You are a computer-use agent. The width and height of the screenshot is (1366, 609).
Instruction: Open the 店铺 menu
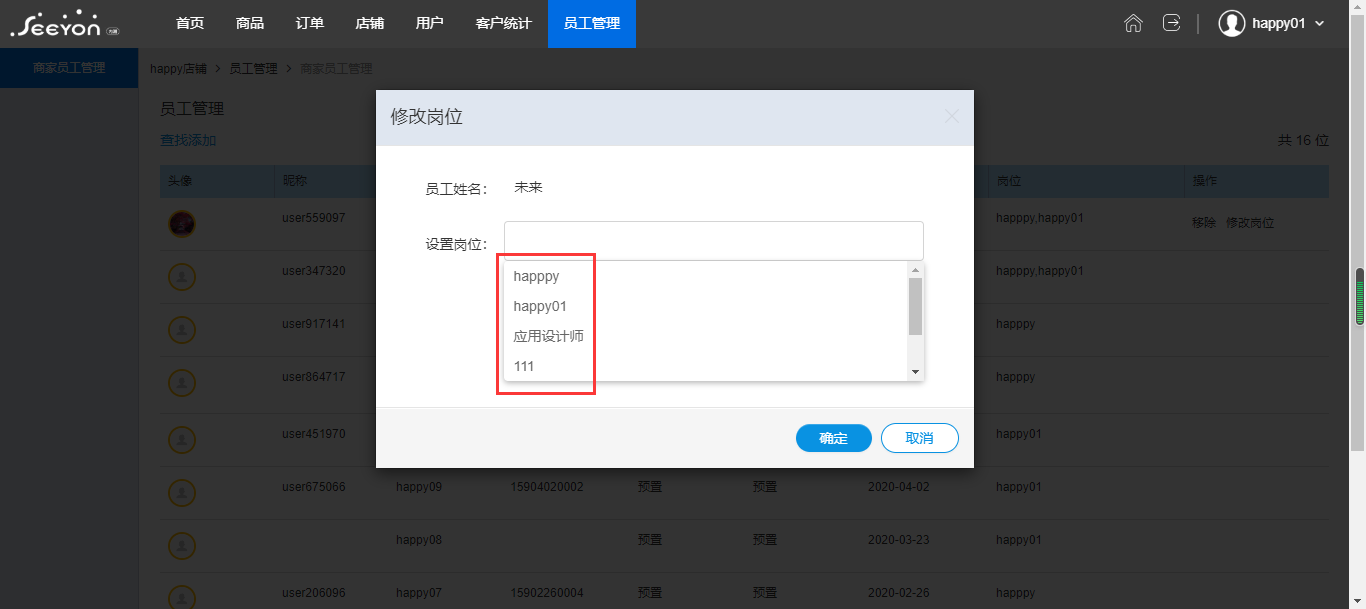[370, 23]
